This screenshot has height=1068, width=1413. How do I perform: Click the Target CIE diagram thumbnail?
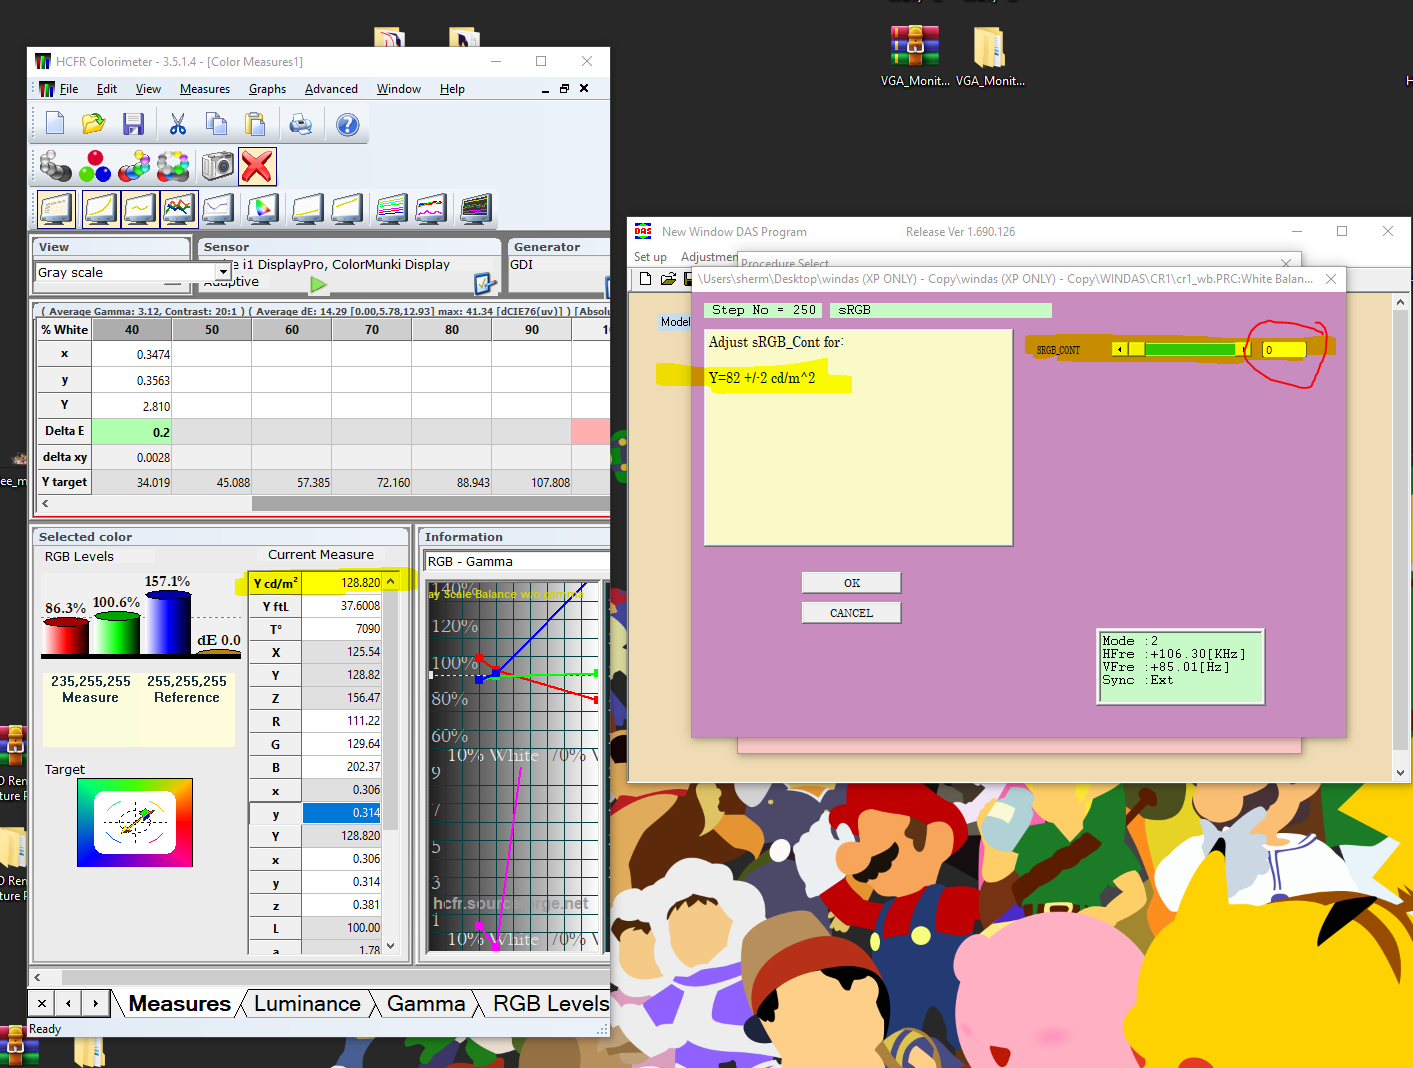point(135,822)
